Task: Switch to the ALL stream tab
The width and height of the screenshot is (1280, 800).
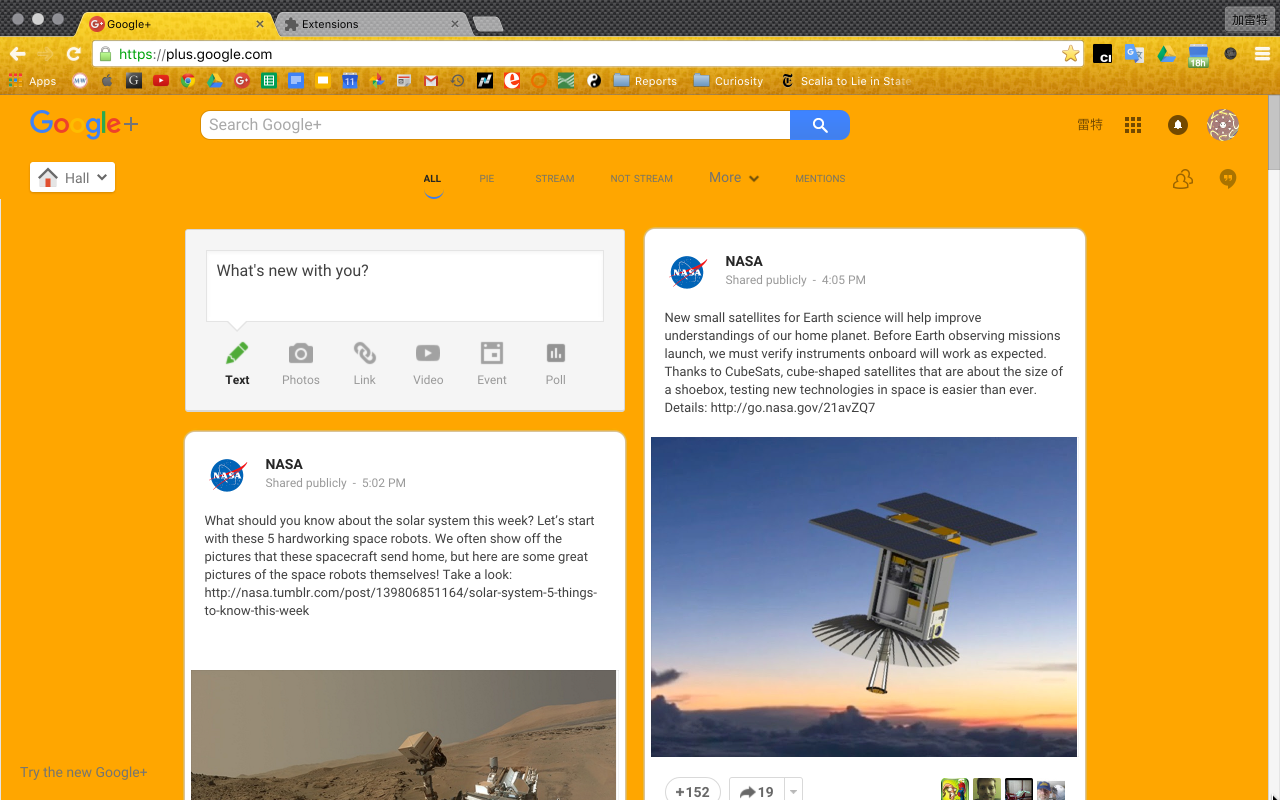Action: [432, 179]
